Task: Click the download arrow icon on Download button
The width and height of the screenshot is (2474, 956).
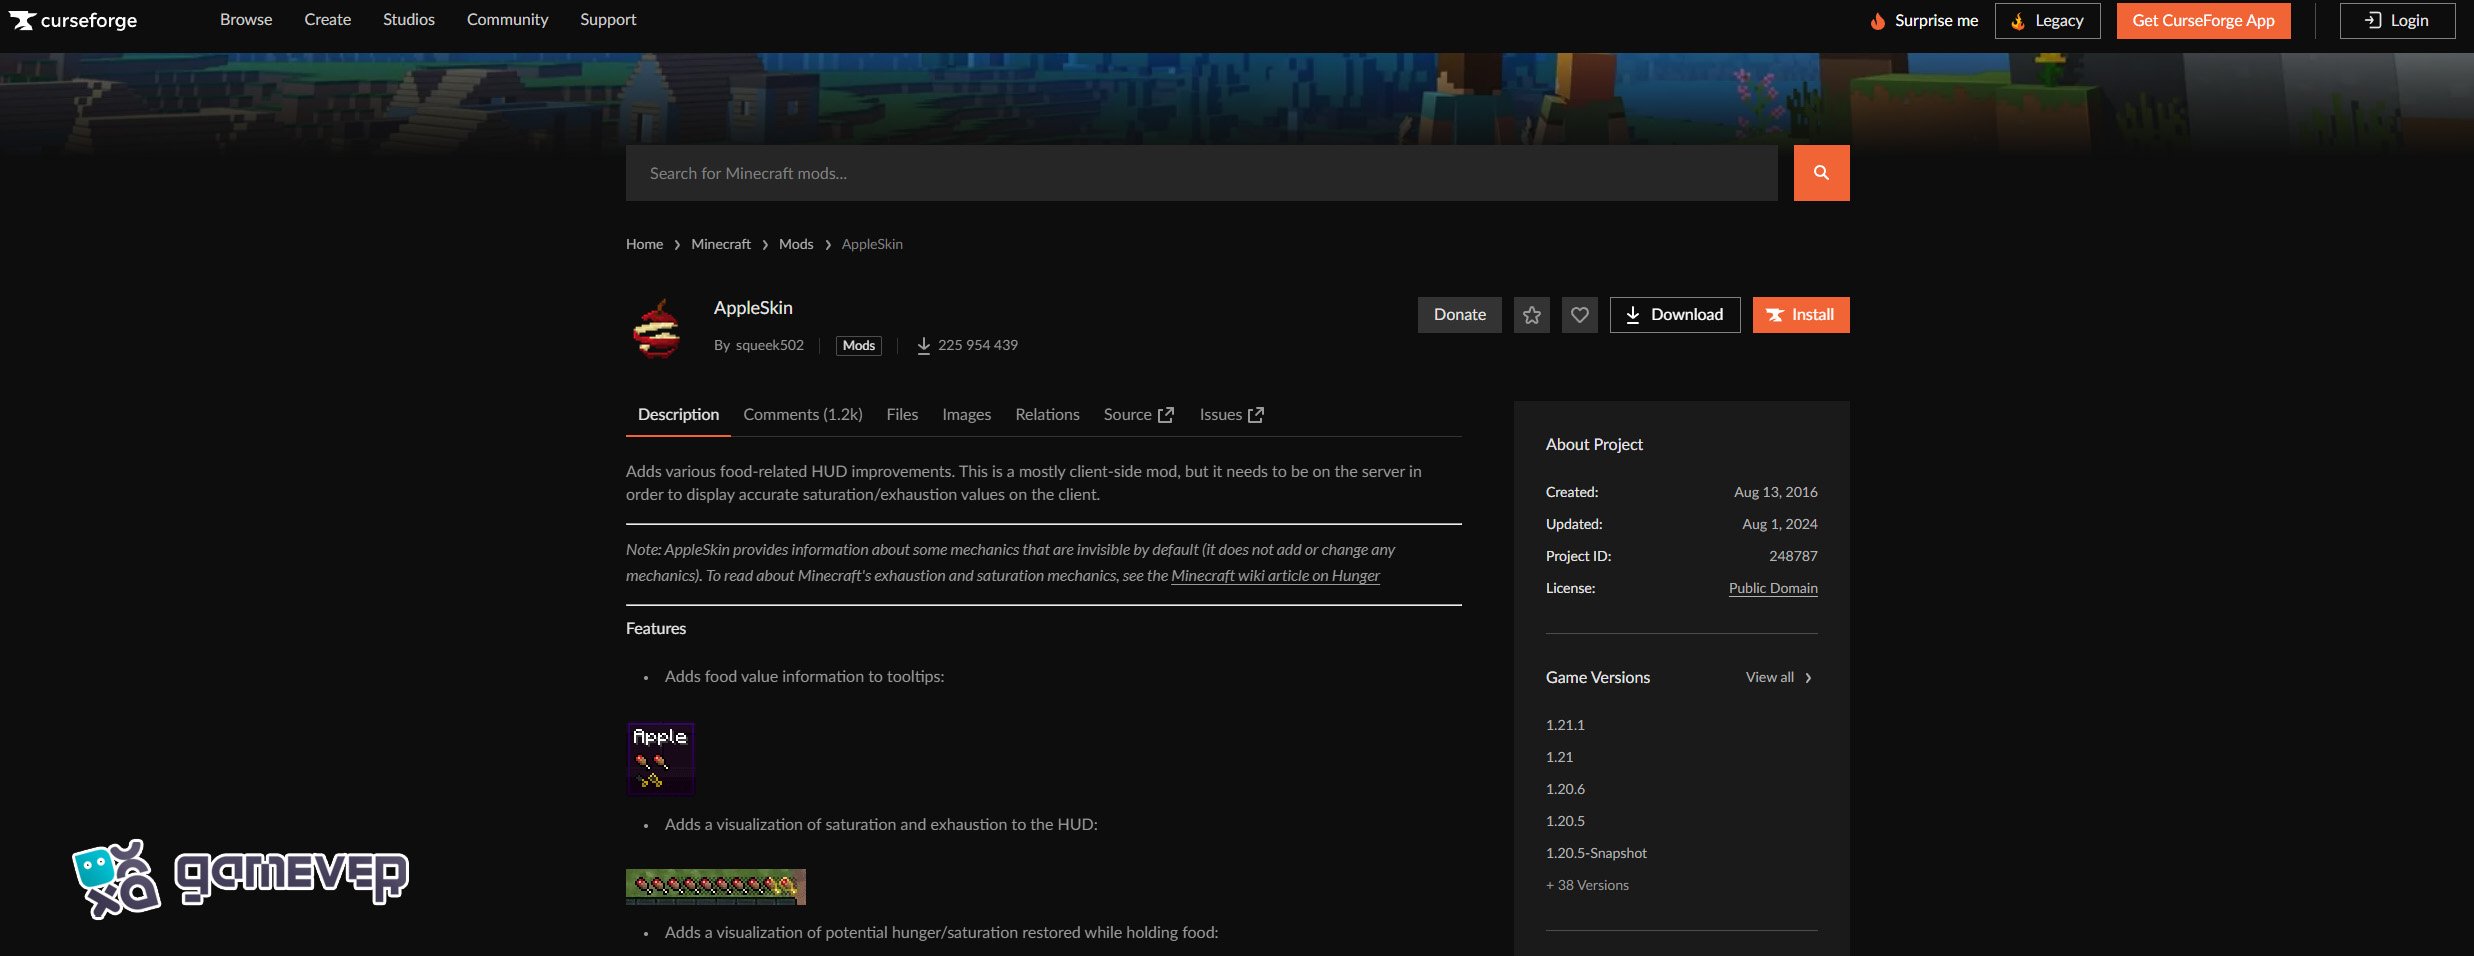Action: click(1634, 314)
